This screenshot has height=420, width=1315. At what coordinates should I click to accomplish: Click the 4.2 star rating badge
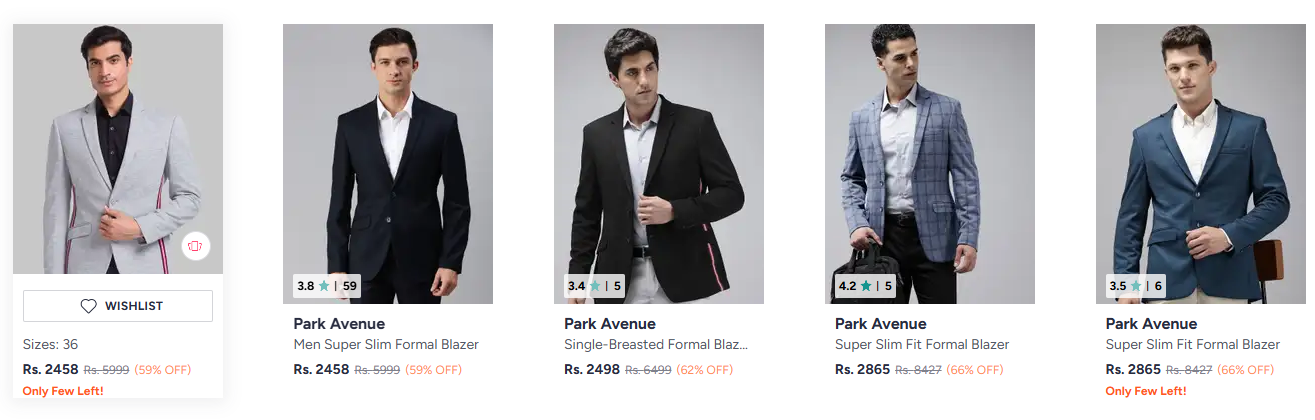865,286
